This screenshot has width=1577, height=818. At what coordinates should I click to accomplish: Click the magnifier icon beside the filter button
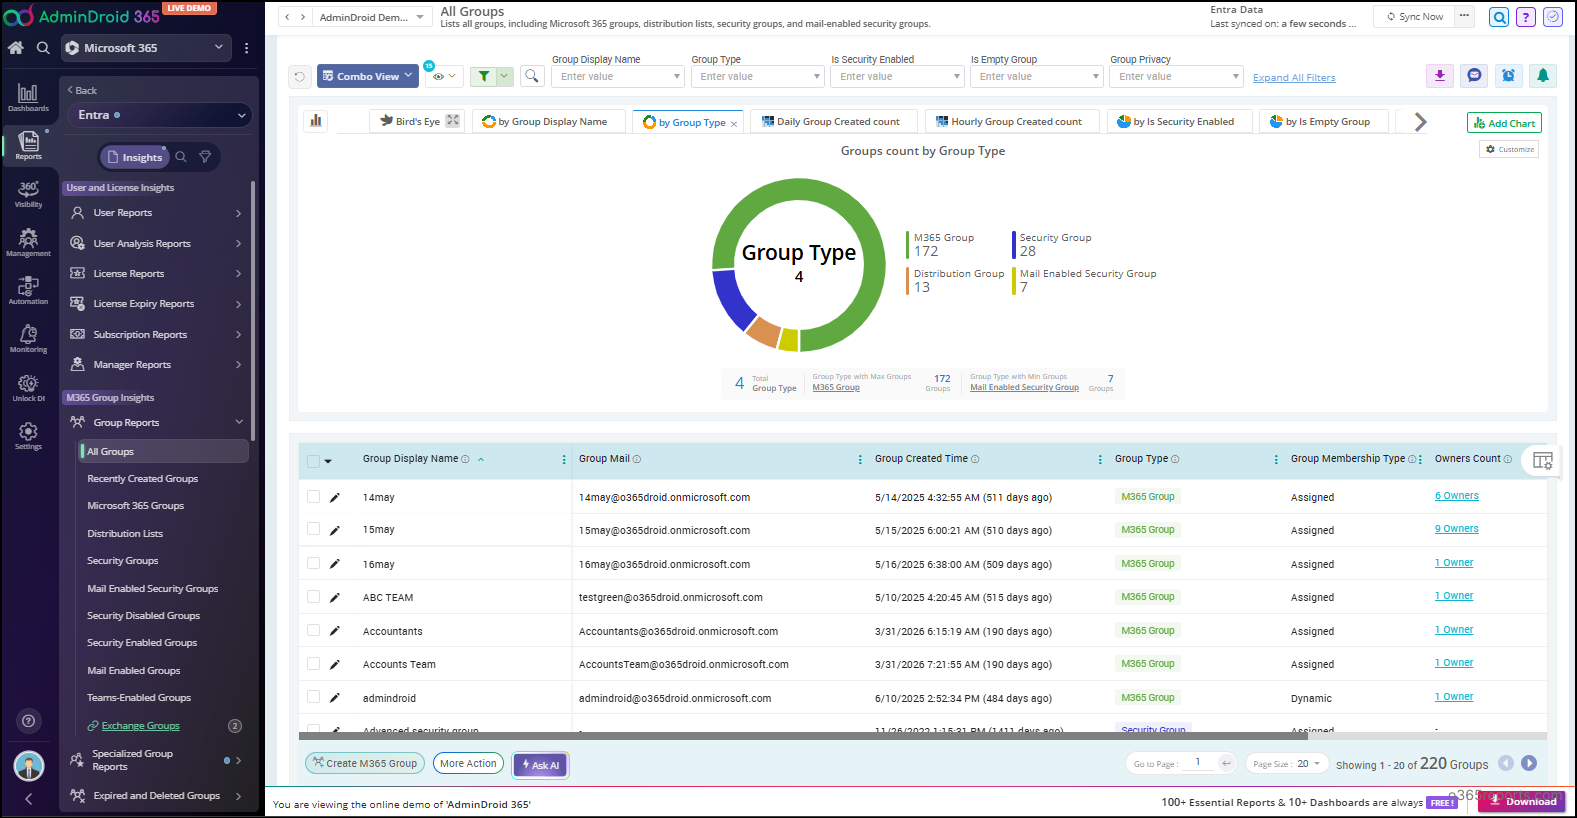point(532,76)
